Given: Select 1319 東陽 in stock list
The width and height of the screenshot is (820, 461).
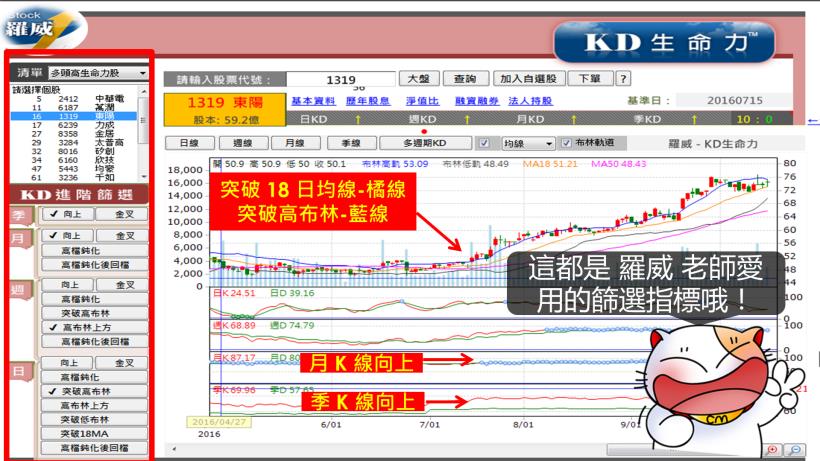Looking at the screenshot, I should click(x=75, y=116).
